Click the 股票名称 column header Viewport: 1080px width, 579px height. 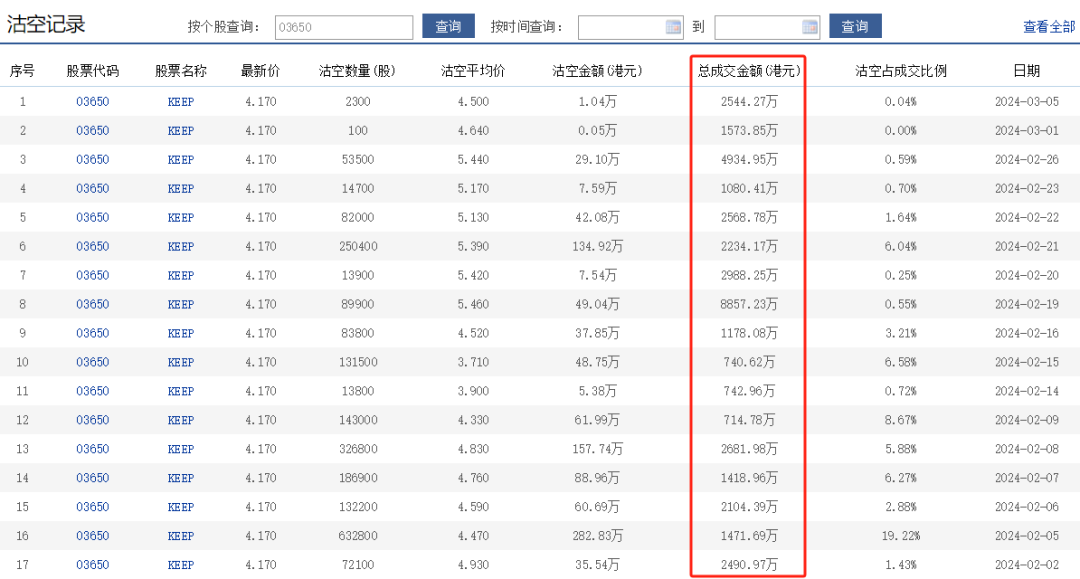point(180,70)
